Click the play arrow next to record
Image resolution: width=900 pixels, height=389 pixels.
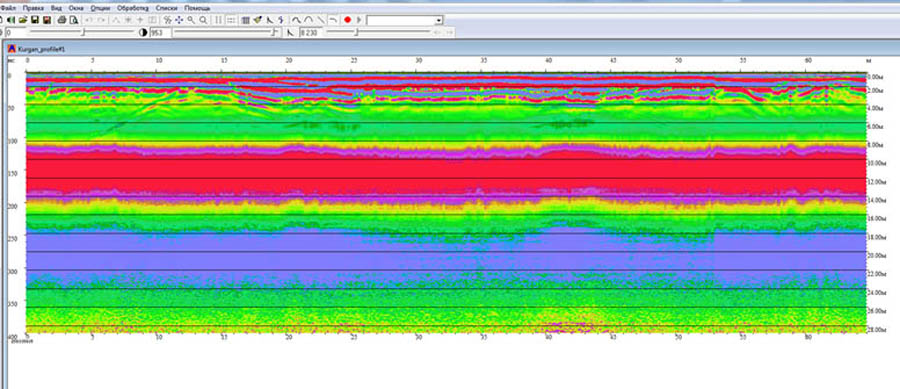359,20
